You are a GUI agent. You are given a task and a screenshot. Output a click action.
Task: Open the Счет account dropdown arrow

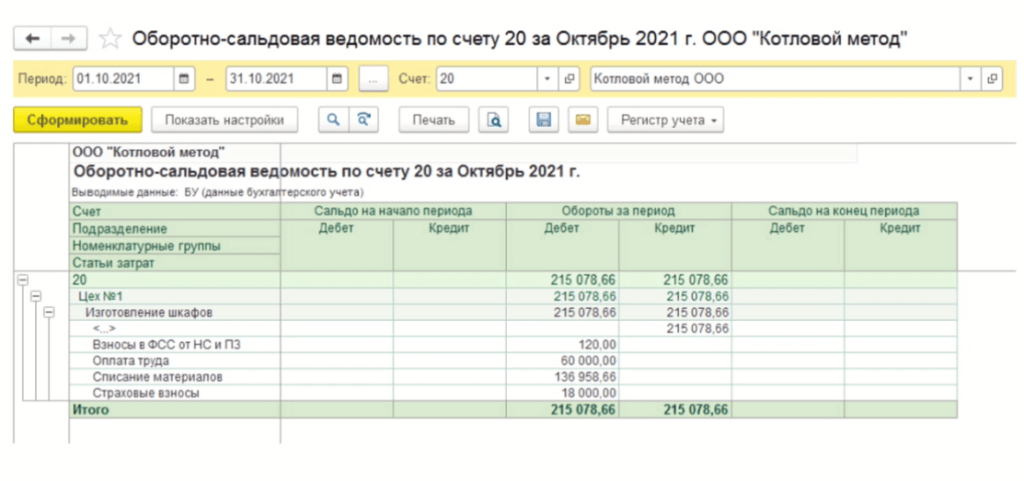click(x=547, y=78)
